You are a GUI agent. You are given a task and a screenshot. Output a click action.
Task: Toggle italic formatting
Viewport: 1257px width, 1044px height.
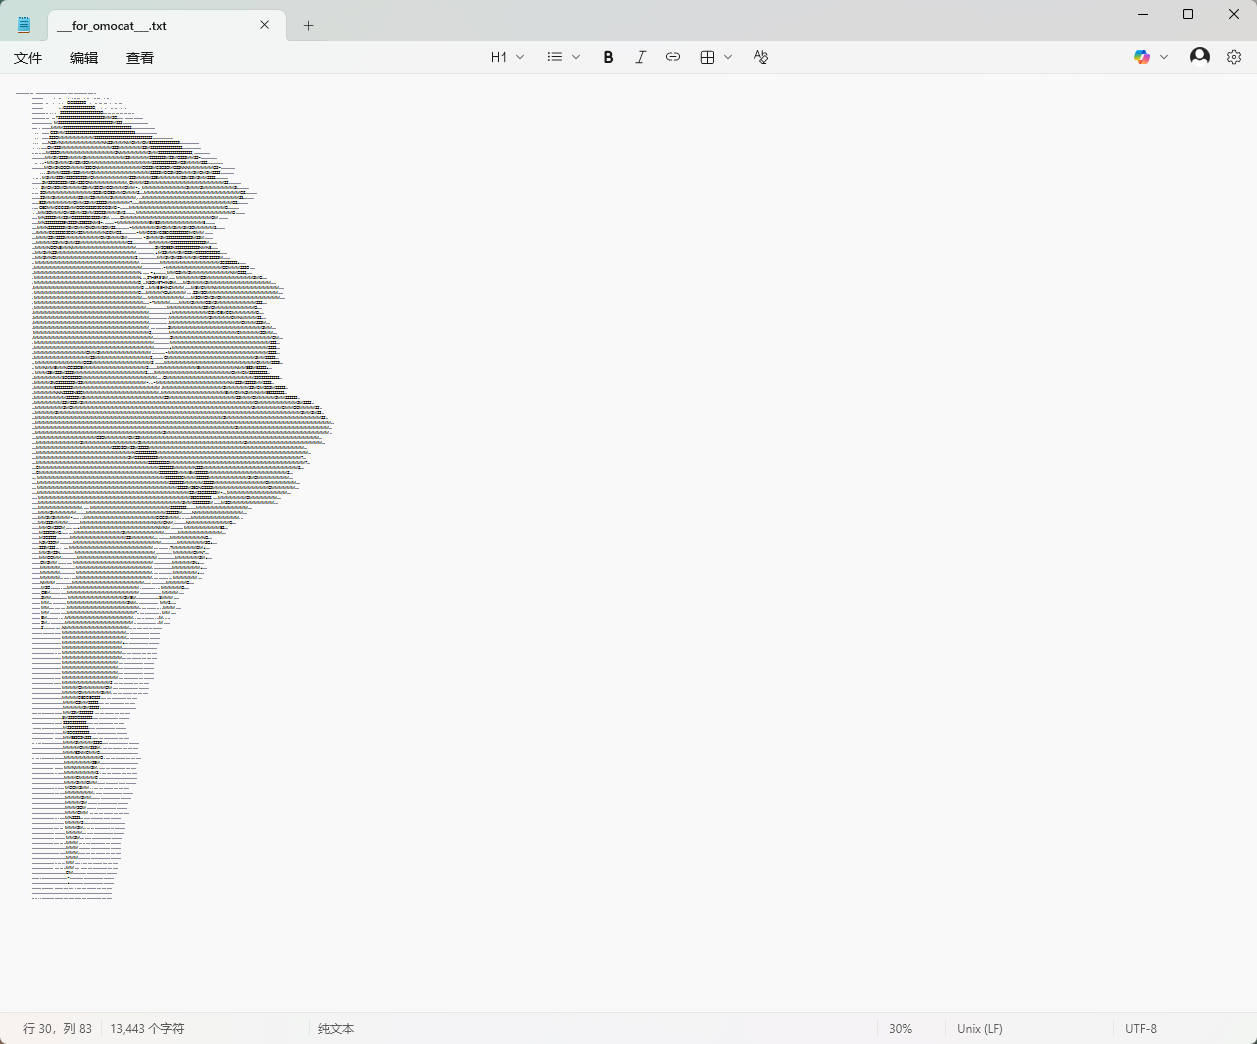pos(640,57)
